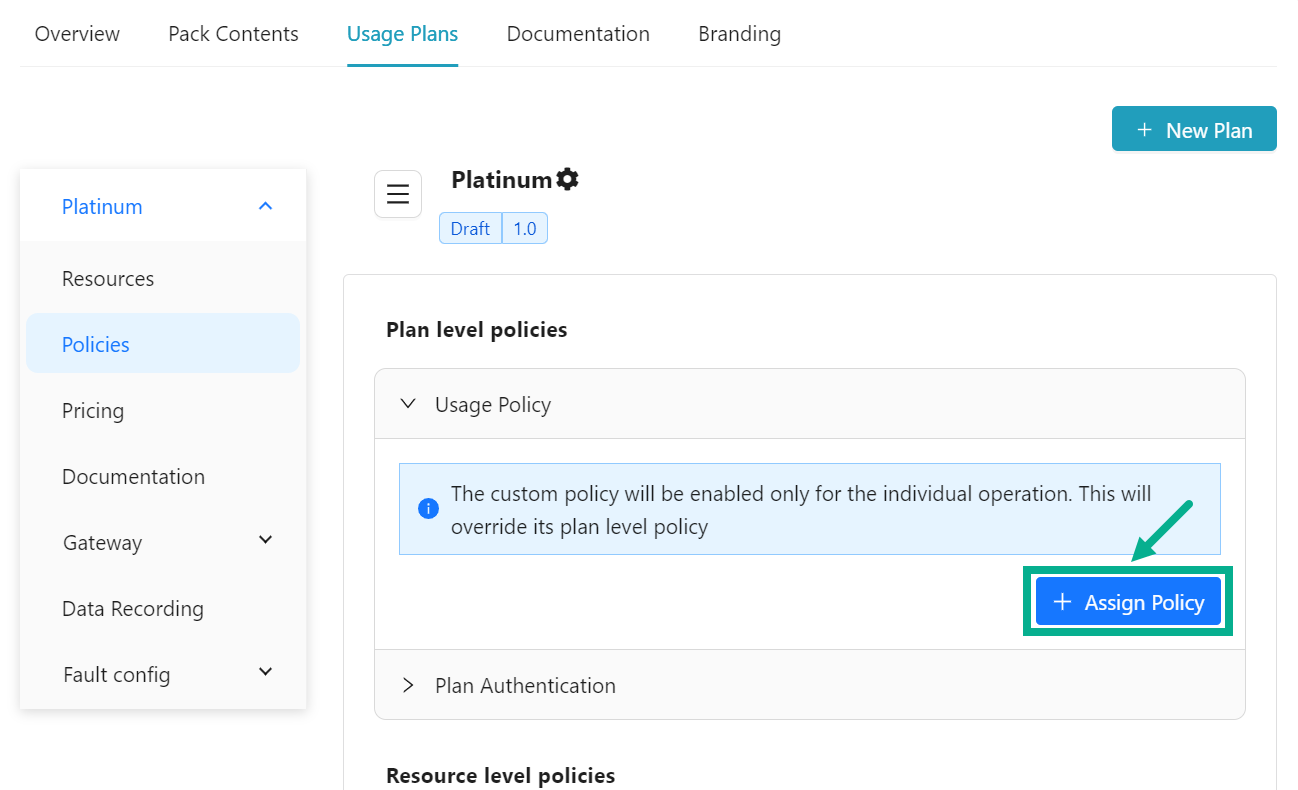Screen dimensions: 1298x790
Task: Go to the top Documentation tab
Action: click(578, 34)
